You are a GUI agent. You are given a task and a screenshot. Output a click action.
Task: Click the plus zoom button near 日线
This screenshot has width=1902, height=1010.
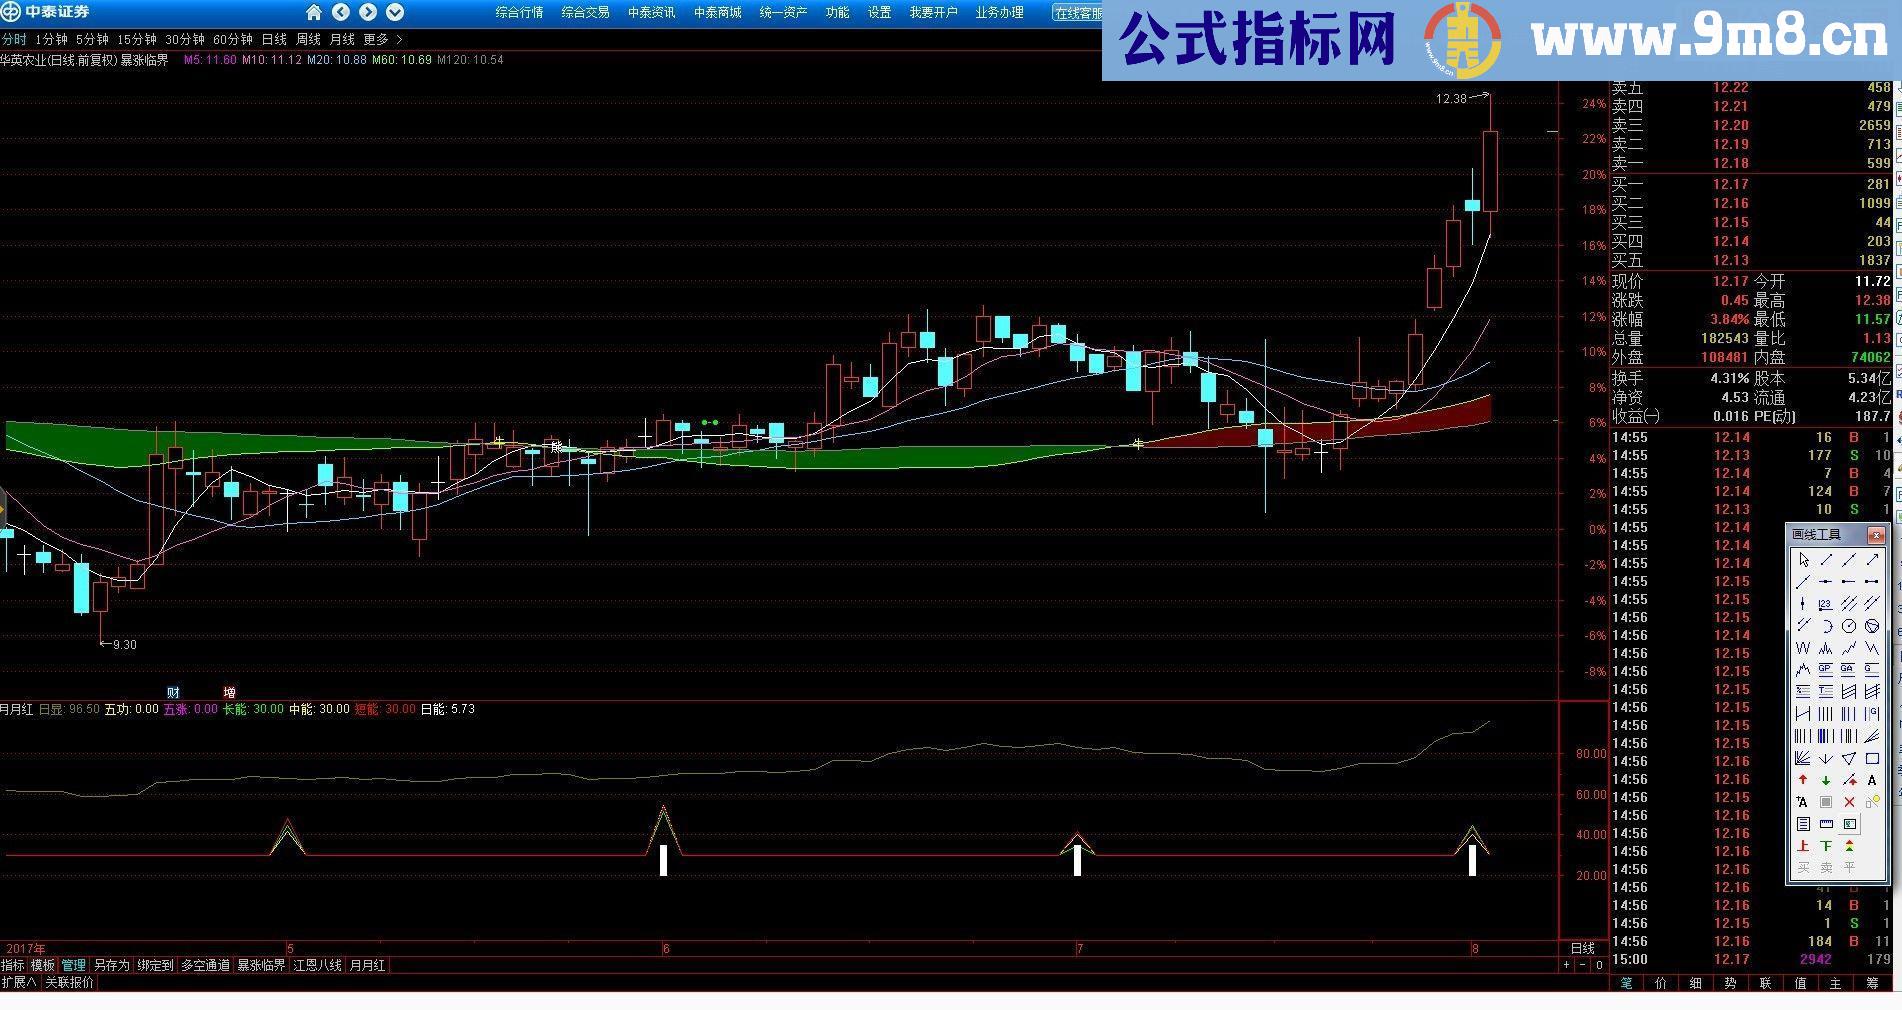[1566, 965]
